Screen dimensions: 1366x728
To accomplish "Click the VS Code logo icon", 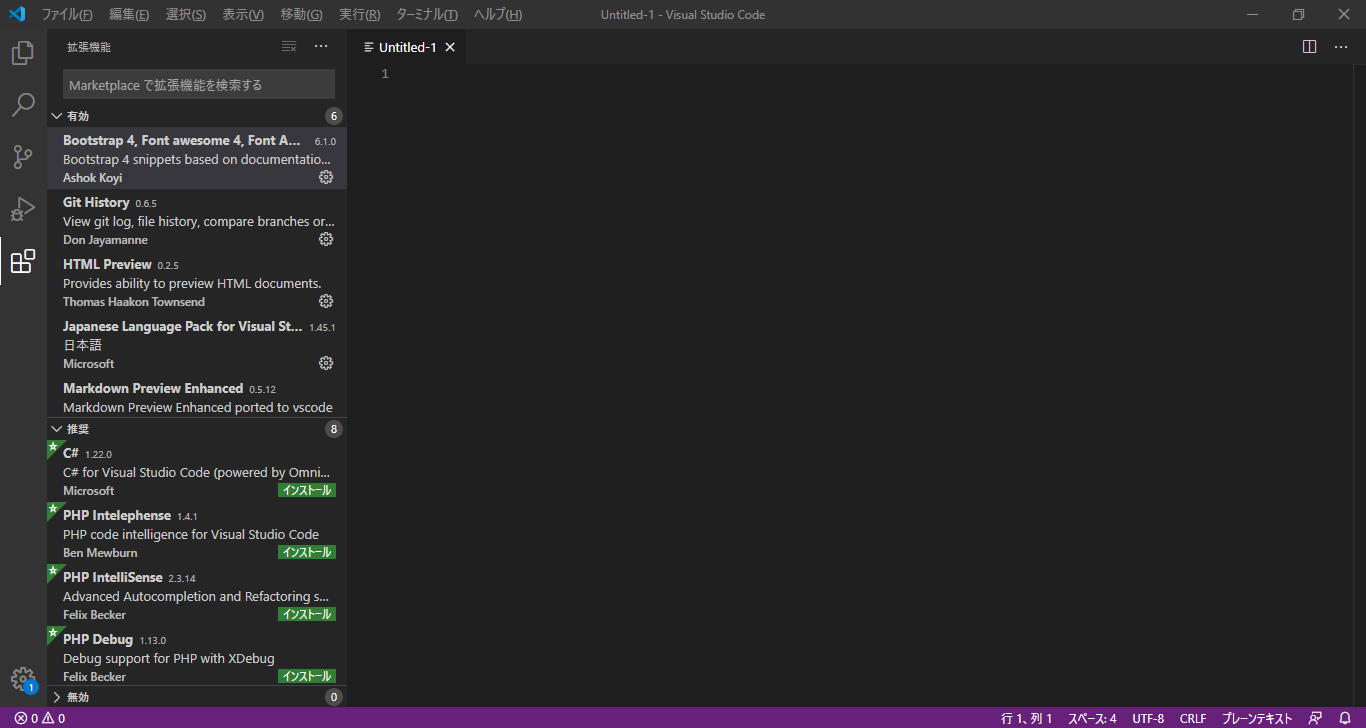I will (16, 14).
